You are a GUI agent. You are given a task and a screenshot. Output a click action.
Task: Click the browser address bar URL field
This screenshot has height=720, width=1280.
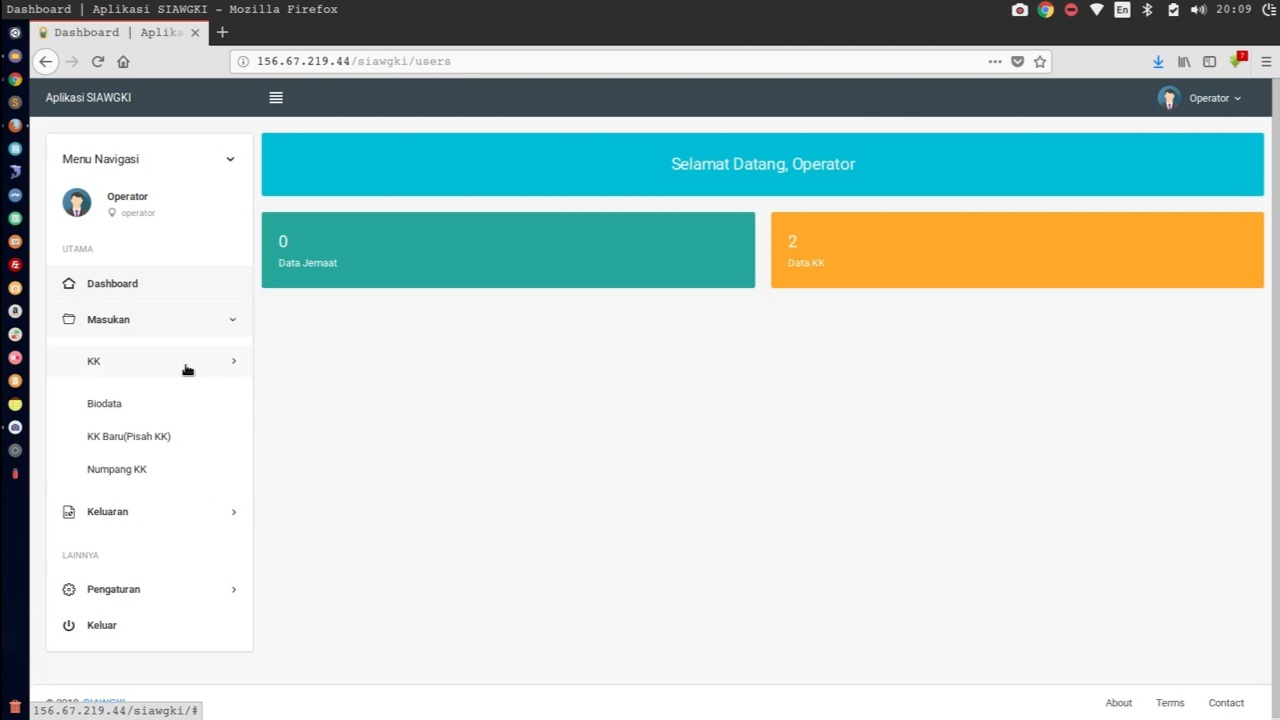(x=600, y=62)
